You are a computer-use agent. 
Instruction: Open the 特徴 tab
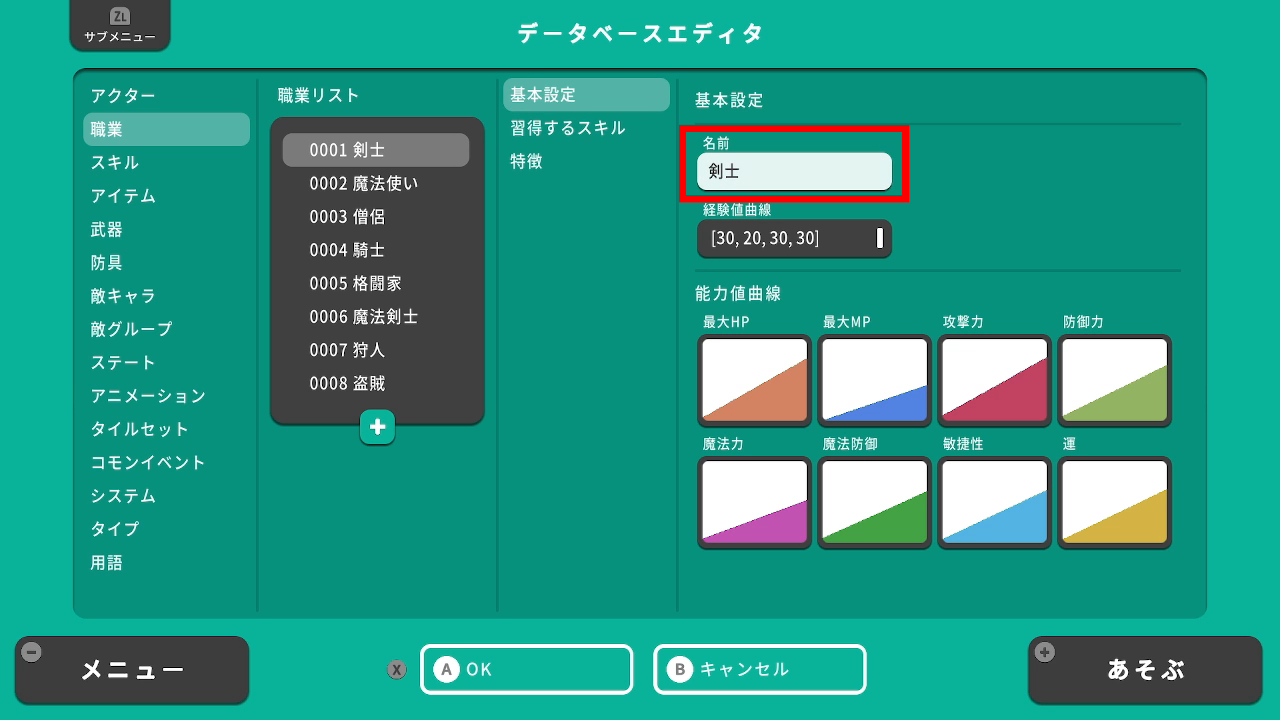[x=527, y=161]
